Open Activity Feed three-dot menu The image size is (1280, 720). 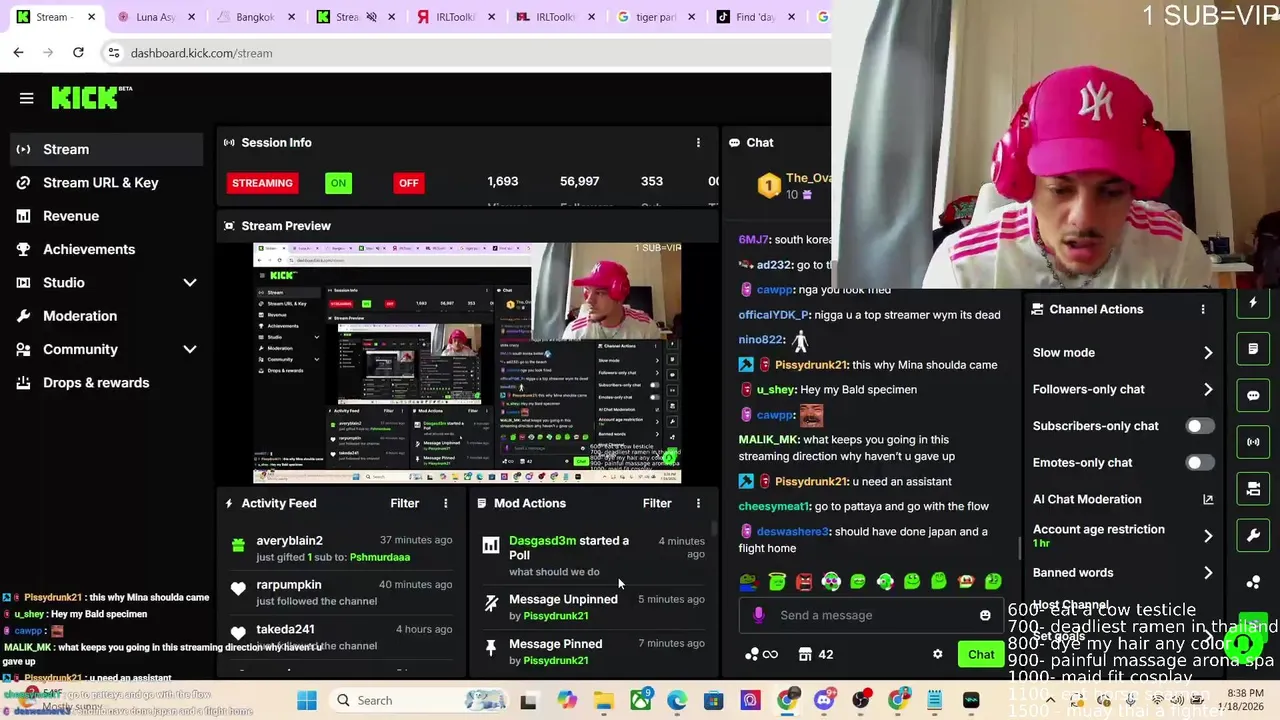[446, 503]
